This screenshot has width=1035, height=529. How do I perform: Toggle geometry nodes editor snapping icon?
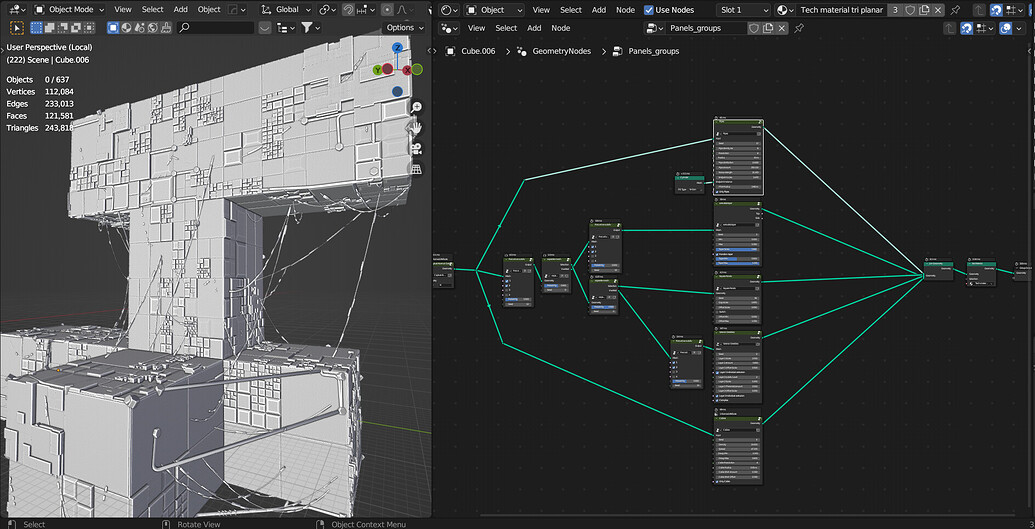point(966,28)
